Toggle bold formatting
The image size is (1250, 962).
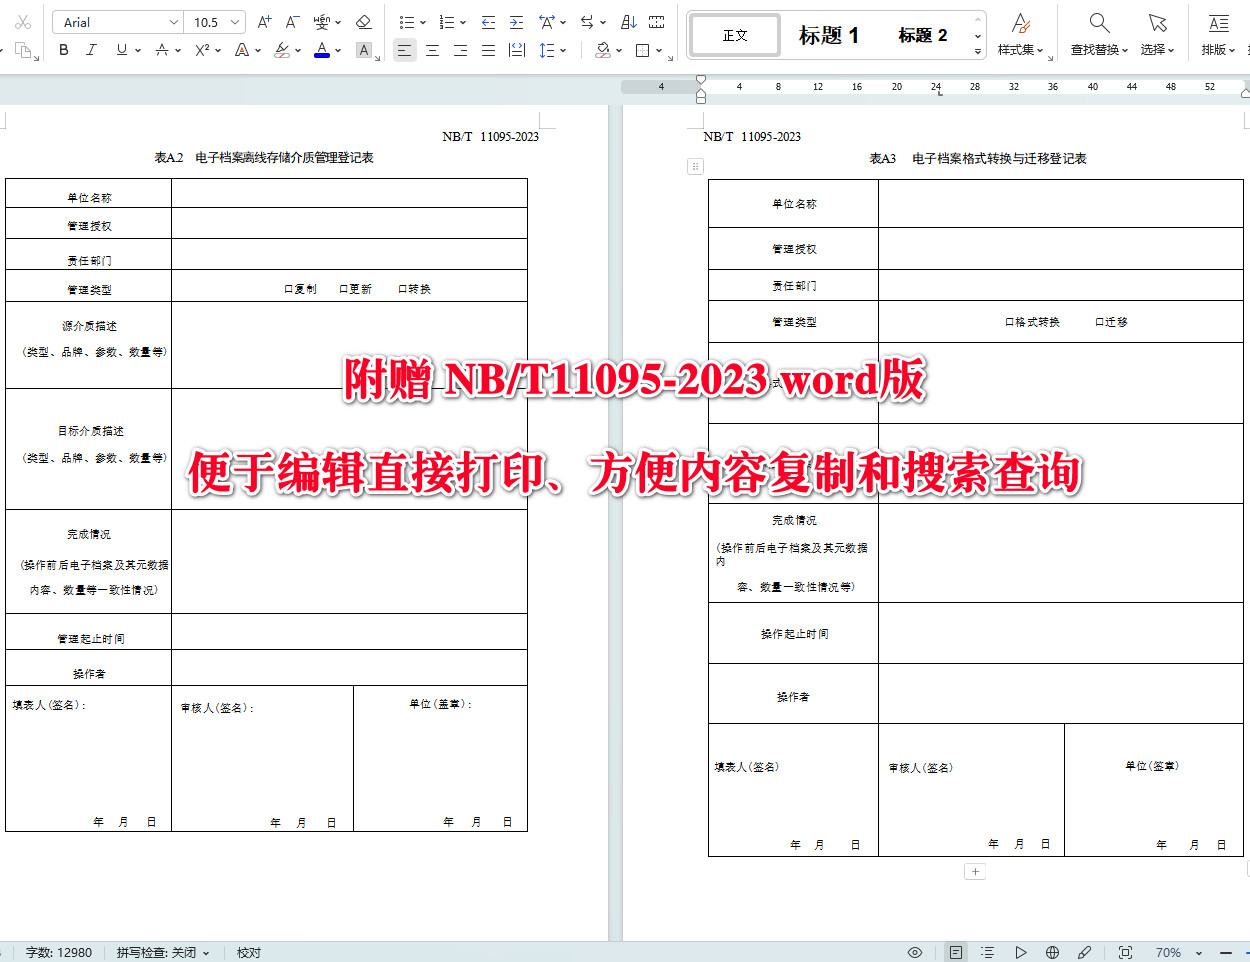tap(63, 50)
